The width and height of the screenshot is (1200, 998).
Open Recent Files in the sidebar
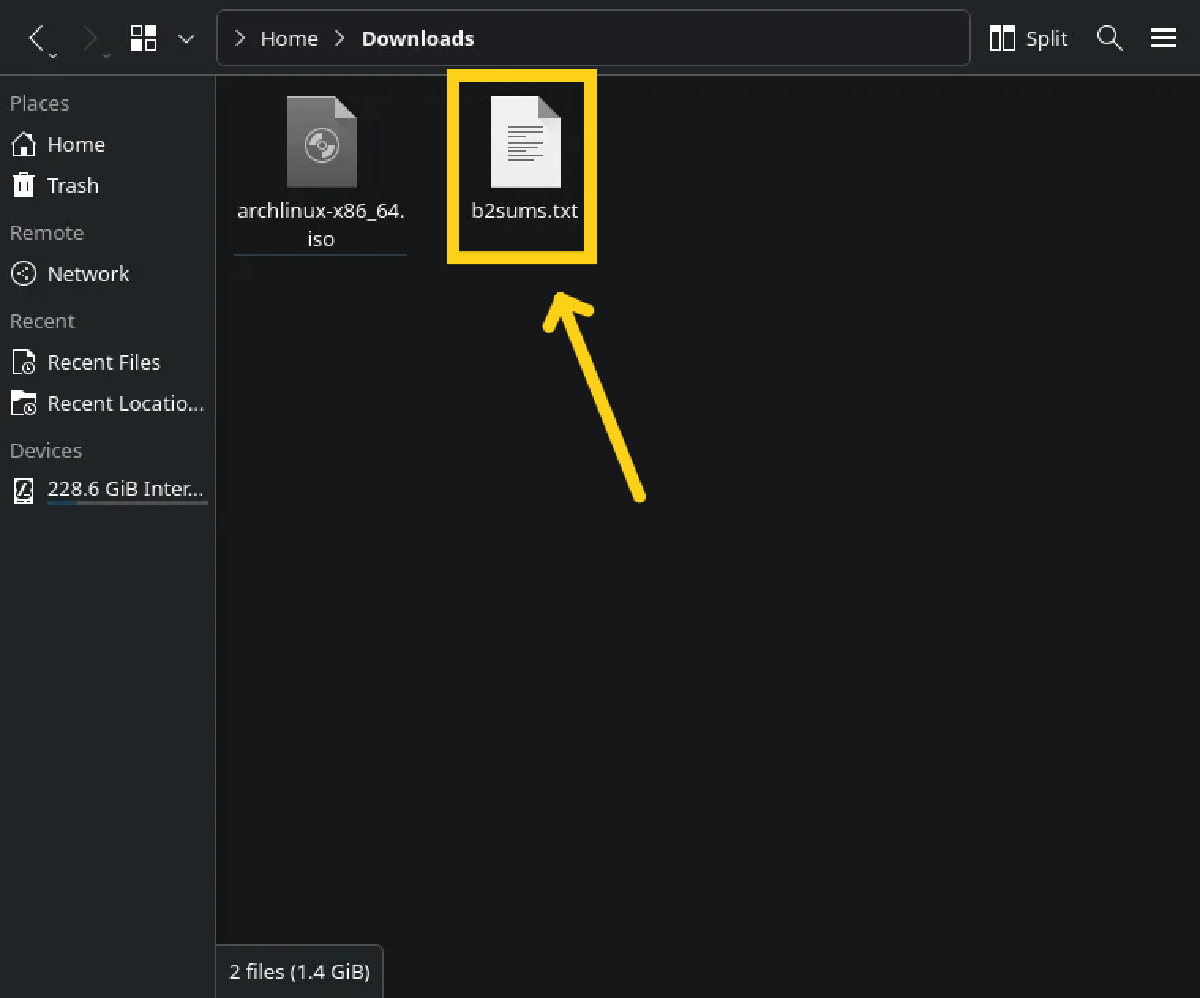[x=103, y=363]
